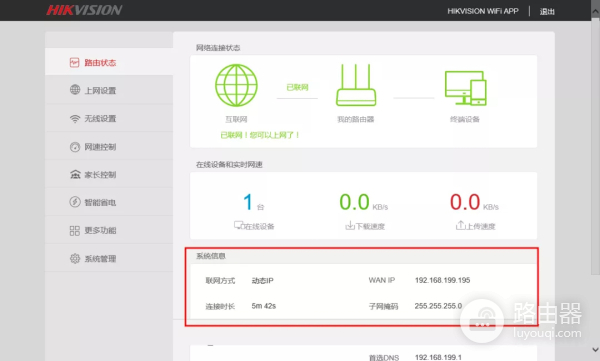The width and height of the screenshot is (600, 361).
Task: Click the 在线设备 monitor icon
Action: (239, 225)
